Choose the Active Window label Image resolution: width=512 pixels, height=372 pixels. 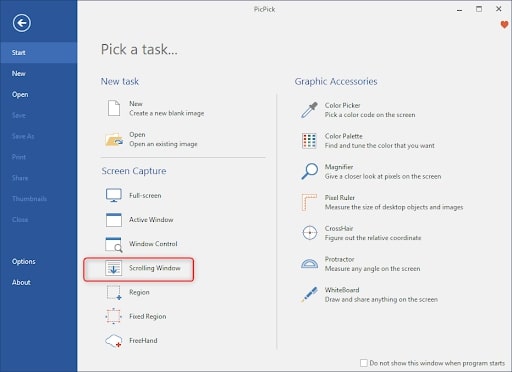tap(151, 220)
